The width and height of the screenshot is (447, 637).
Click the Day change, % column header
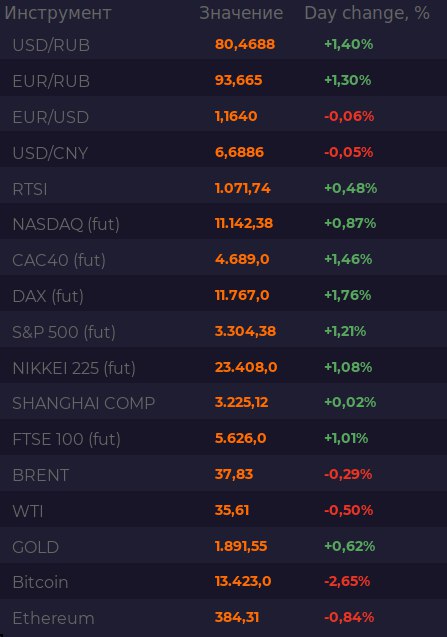pyautogui.click(x=367, y=13)
